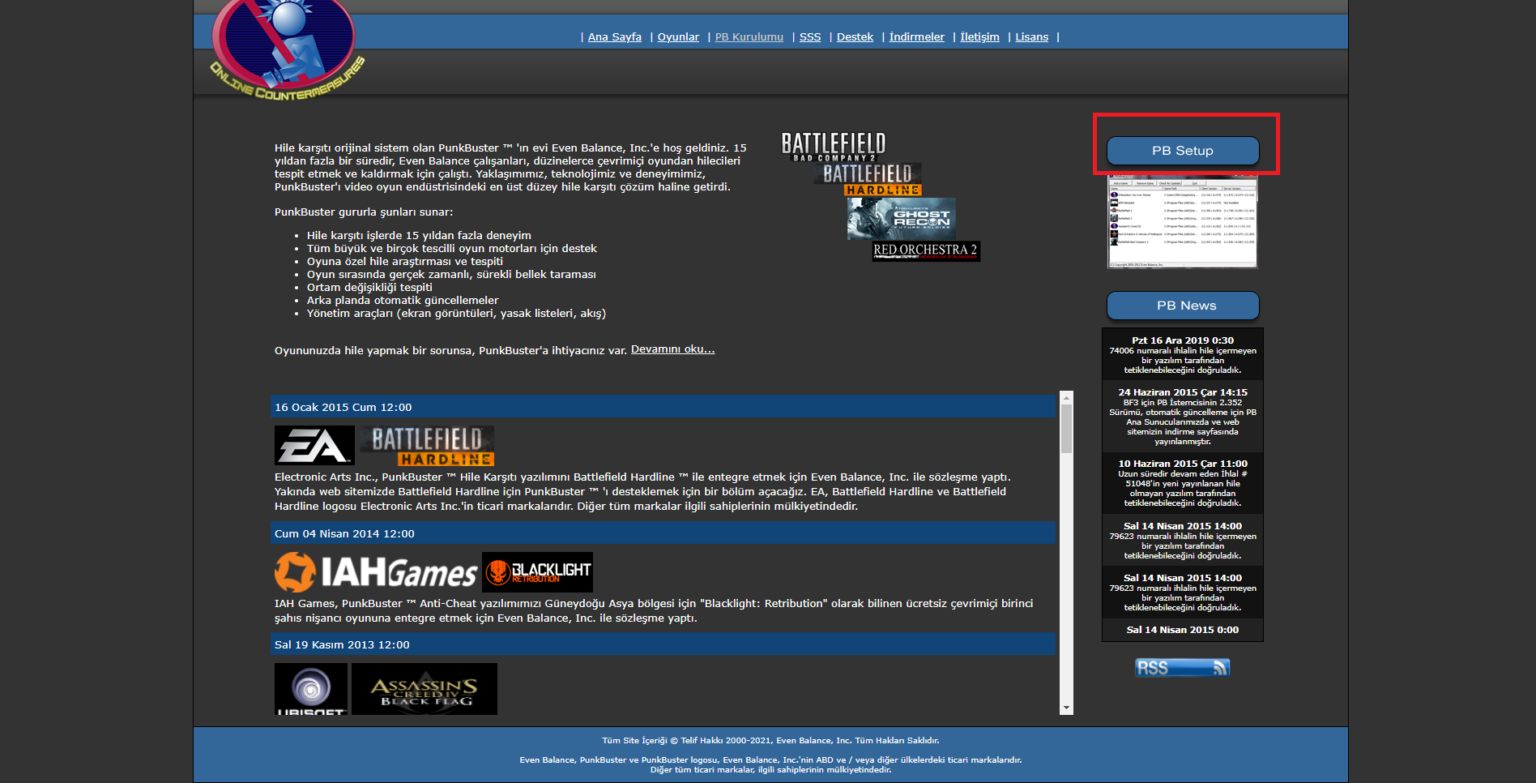Open PB News item 'Sal 14 Nisan 2015 0:00'
This screenshot has width=1536, height=783.
[1183, 629]
